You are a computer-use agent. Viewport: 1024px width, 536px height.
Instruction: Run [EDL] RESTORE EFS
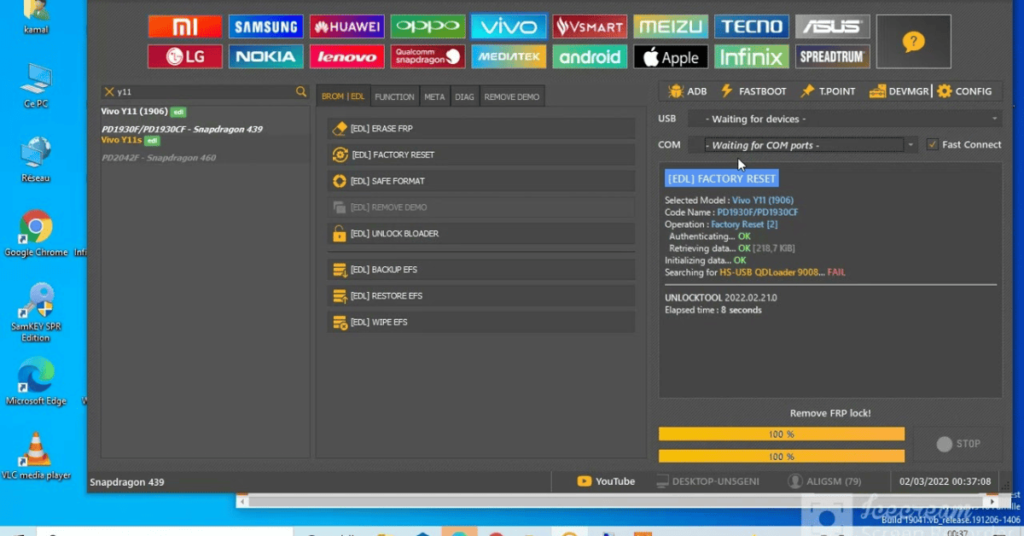point(481,296)
